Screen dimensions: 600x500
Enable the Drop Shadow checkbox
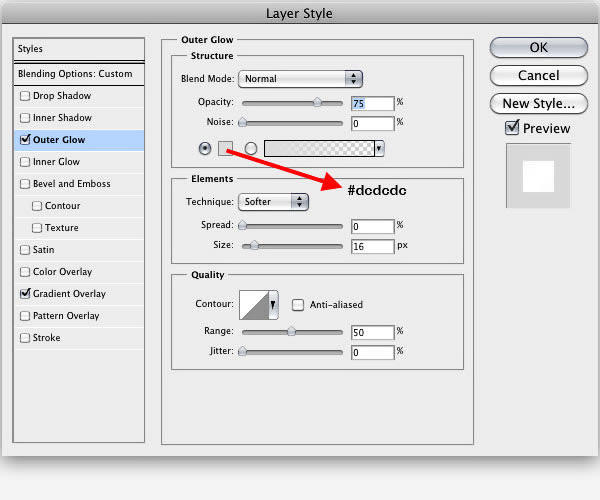pos(25,96)
